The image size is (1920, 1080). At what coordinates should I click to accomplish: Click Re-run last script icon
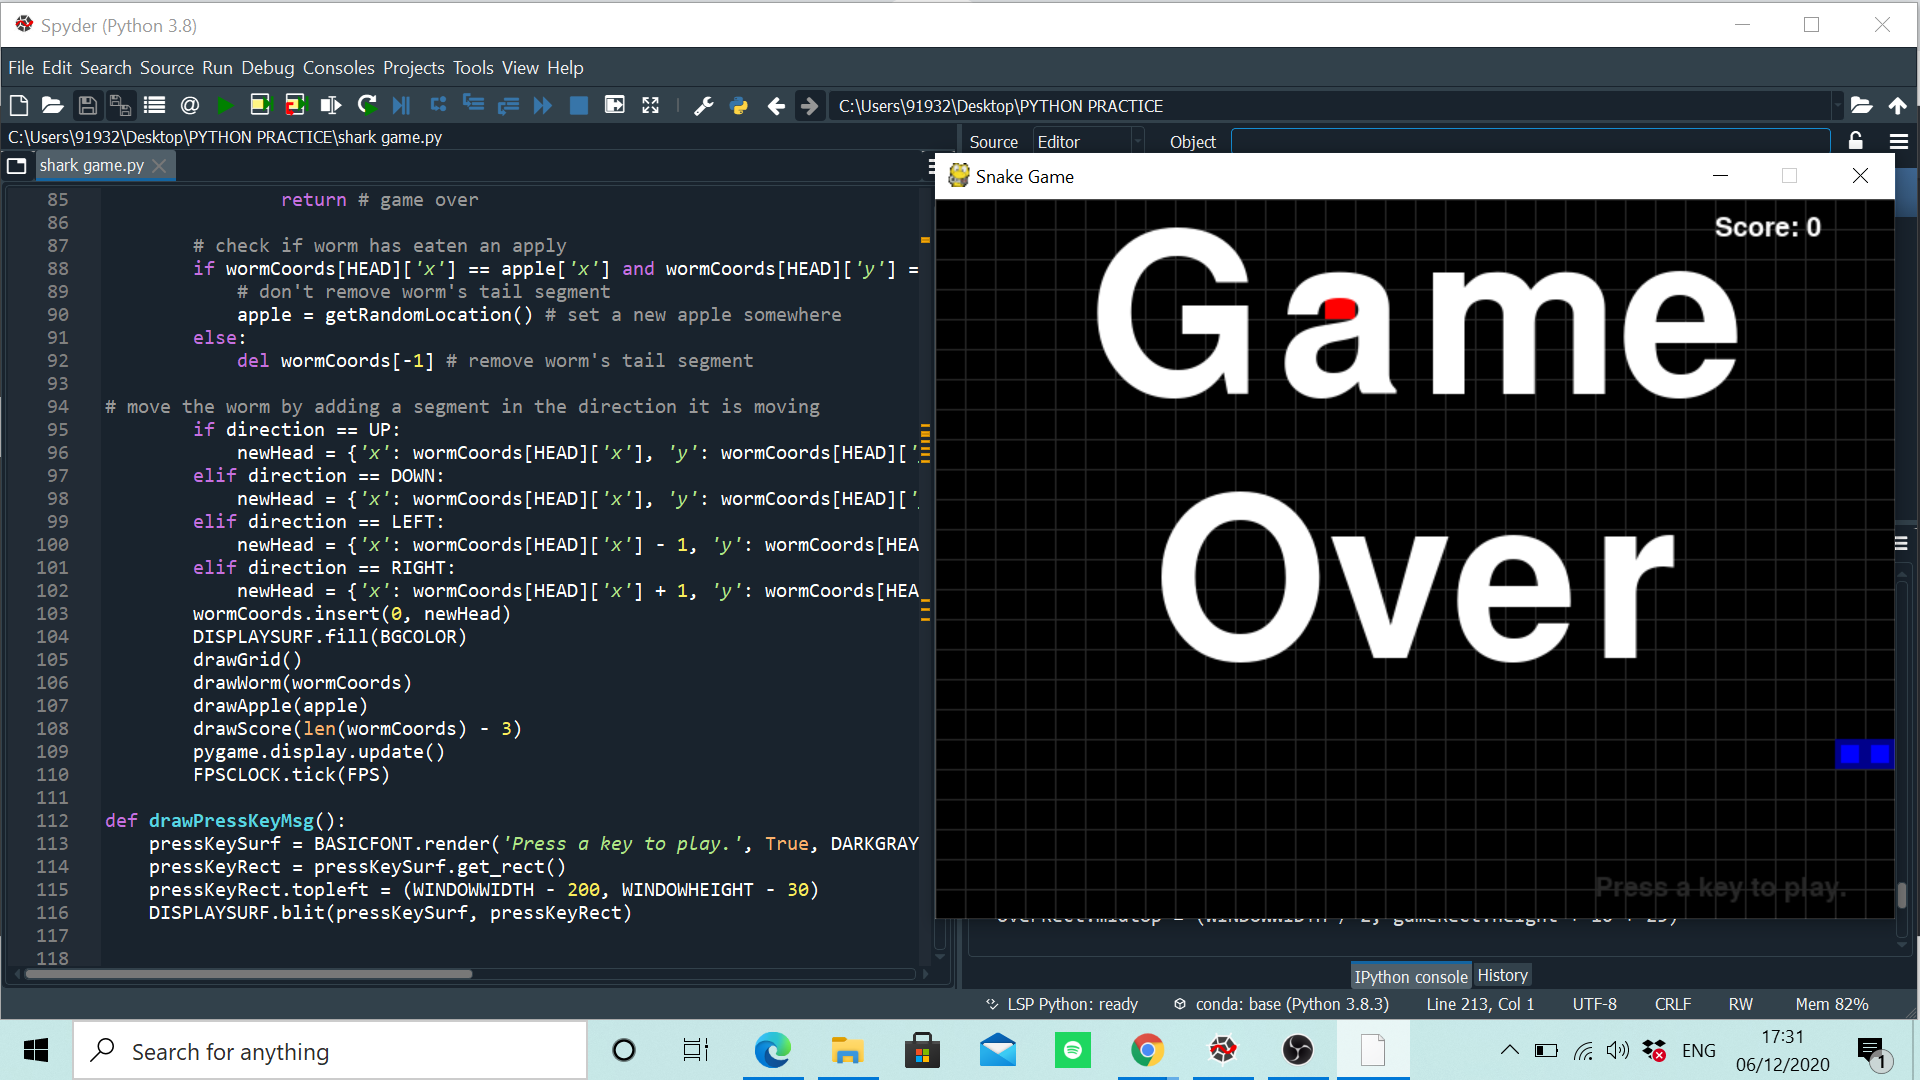tap(367, 105)
